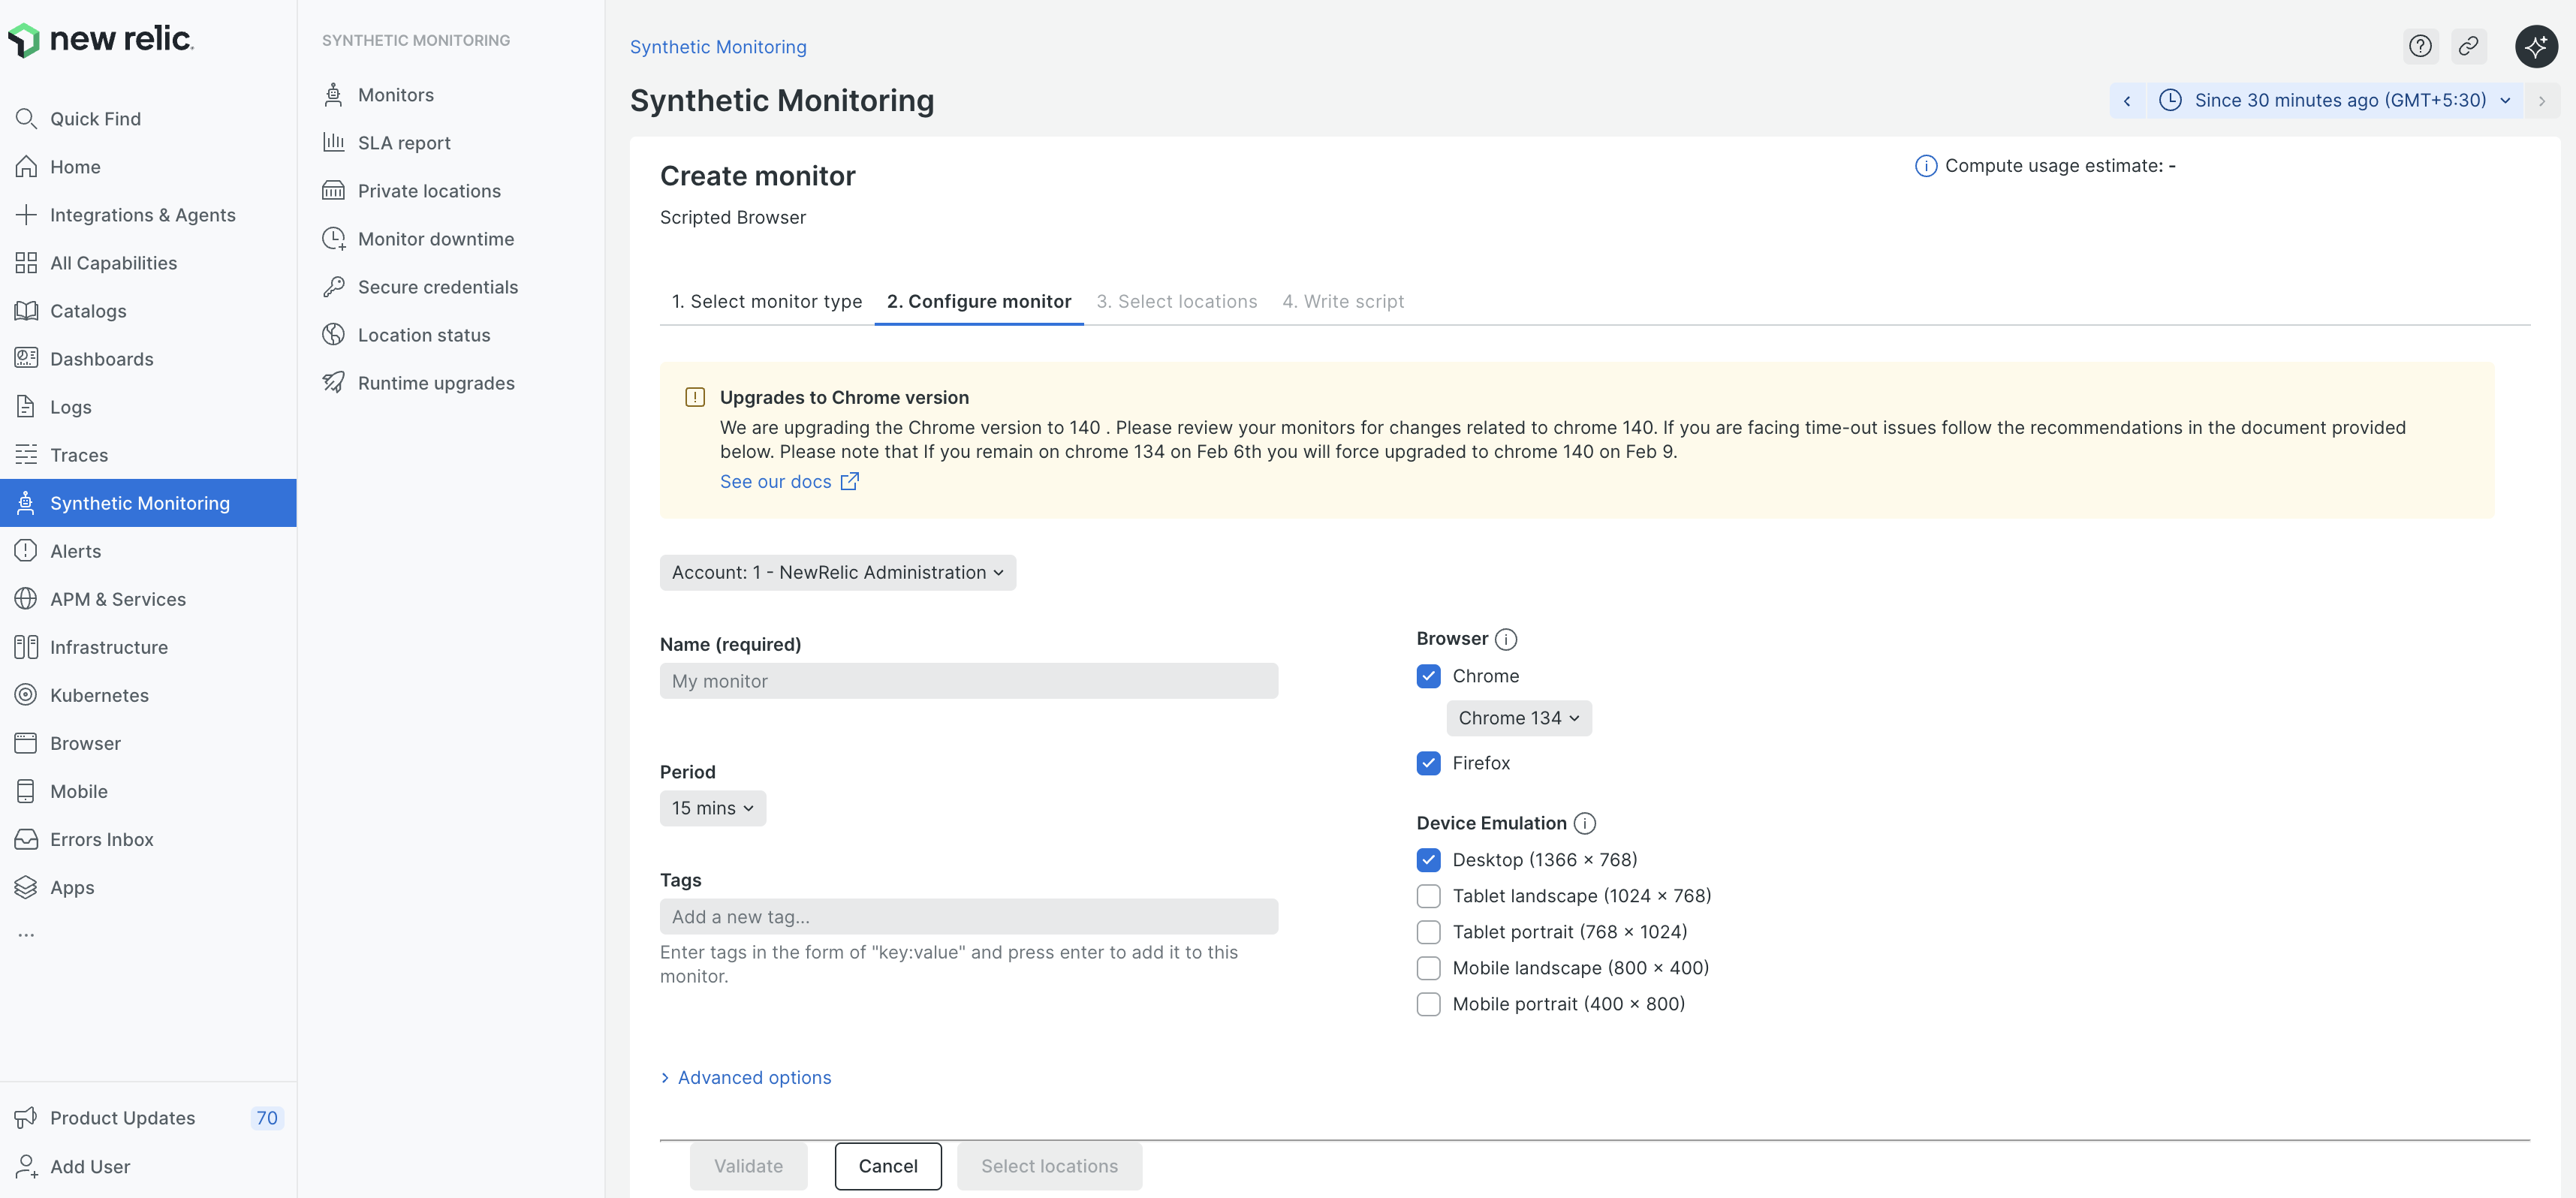Switch to Select monitor type tab
The image size is (2576, 1198).
click(766, 301)
